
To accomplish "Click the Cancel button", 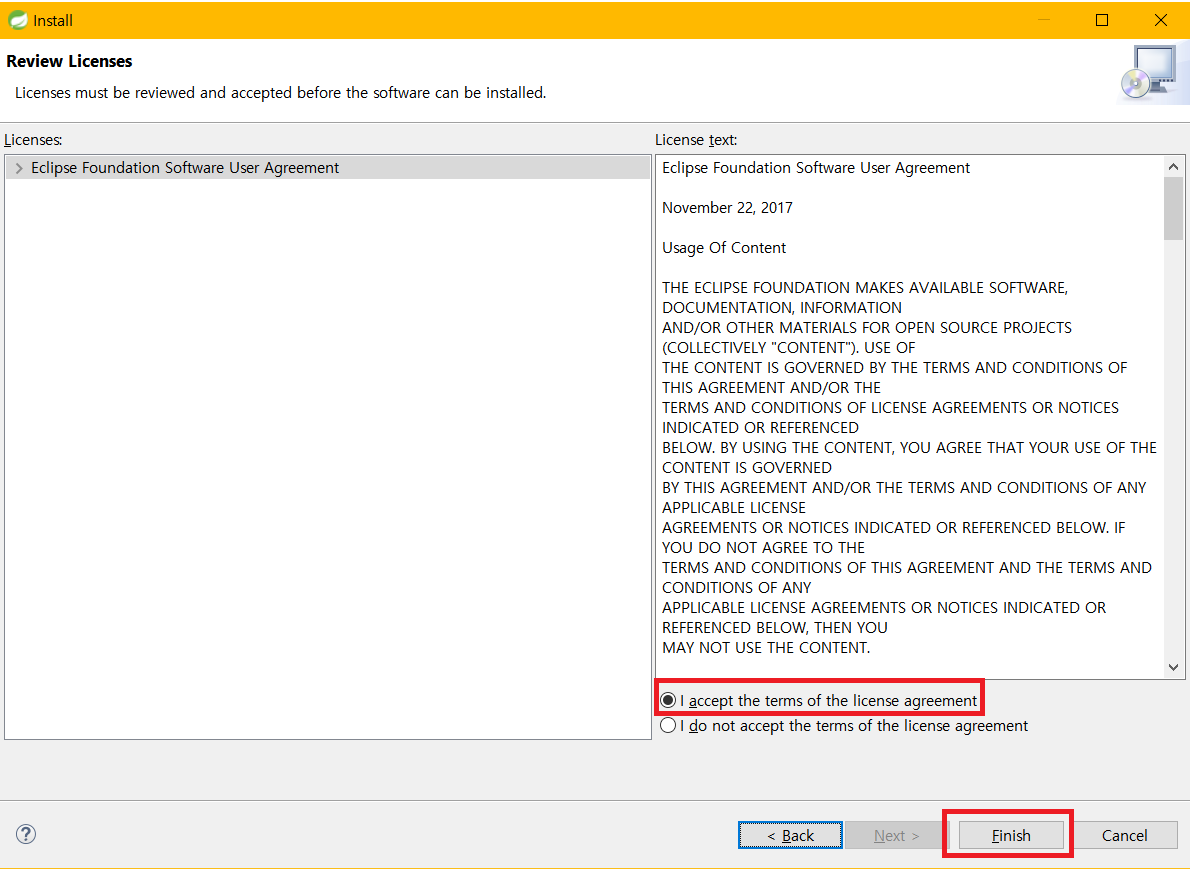I will point(1124,835).
